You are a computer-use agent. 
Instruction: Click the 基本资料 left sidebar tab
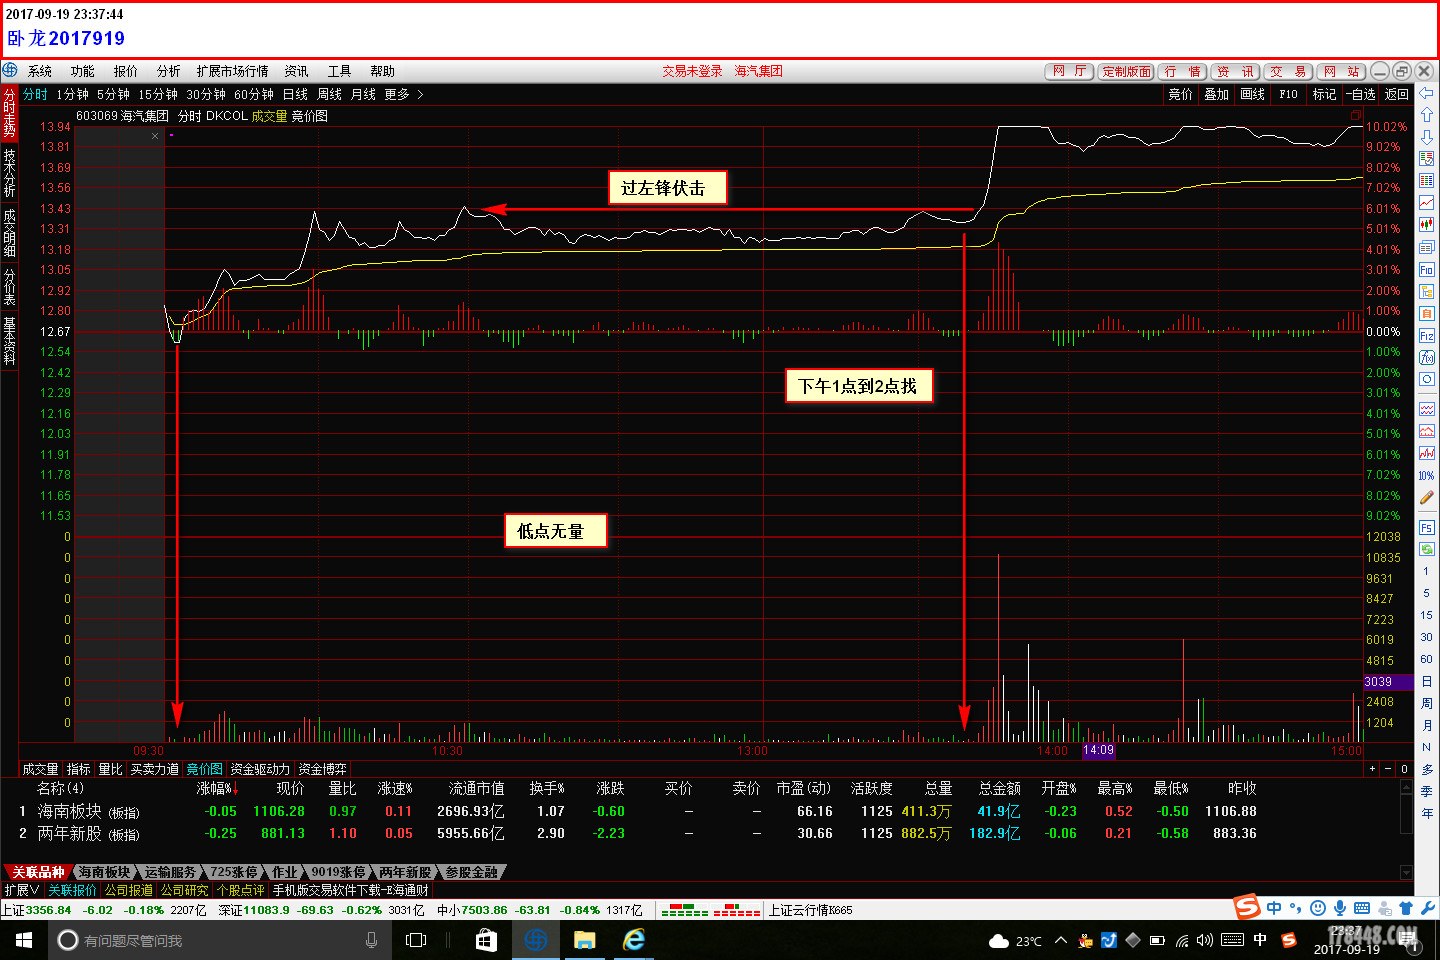9,341
